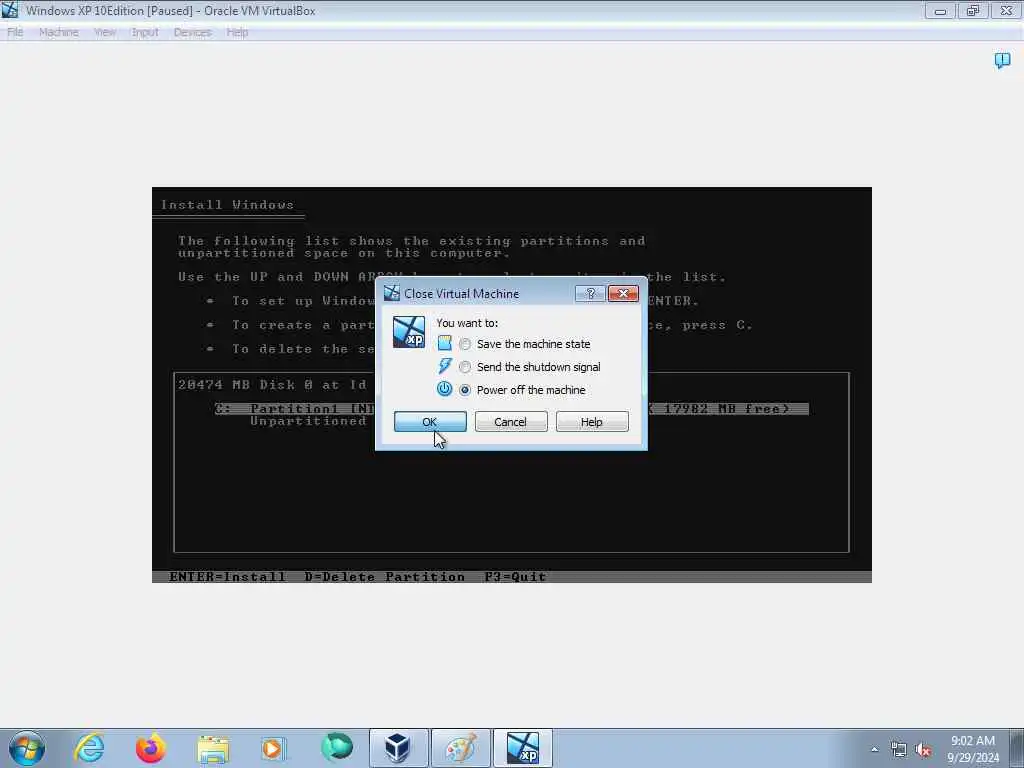
Task: Click Cancel in Close Virtual Machine dialog
Action: pyautogui.click(x=511, y=422)
